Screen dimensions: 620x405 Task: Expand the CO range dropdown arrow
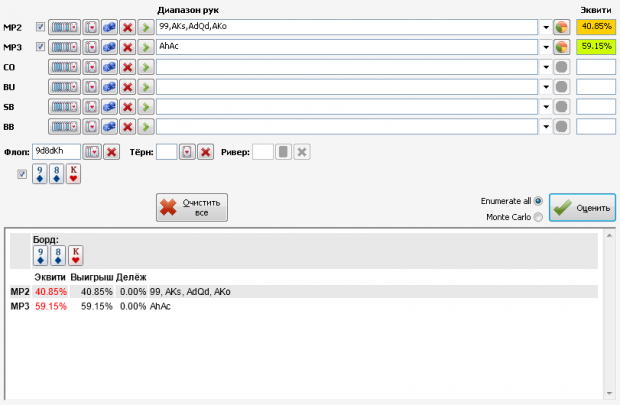point(546,67)
